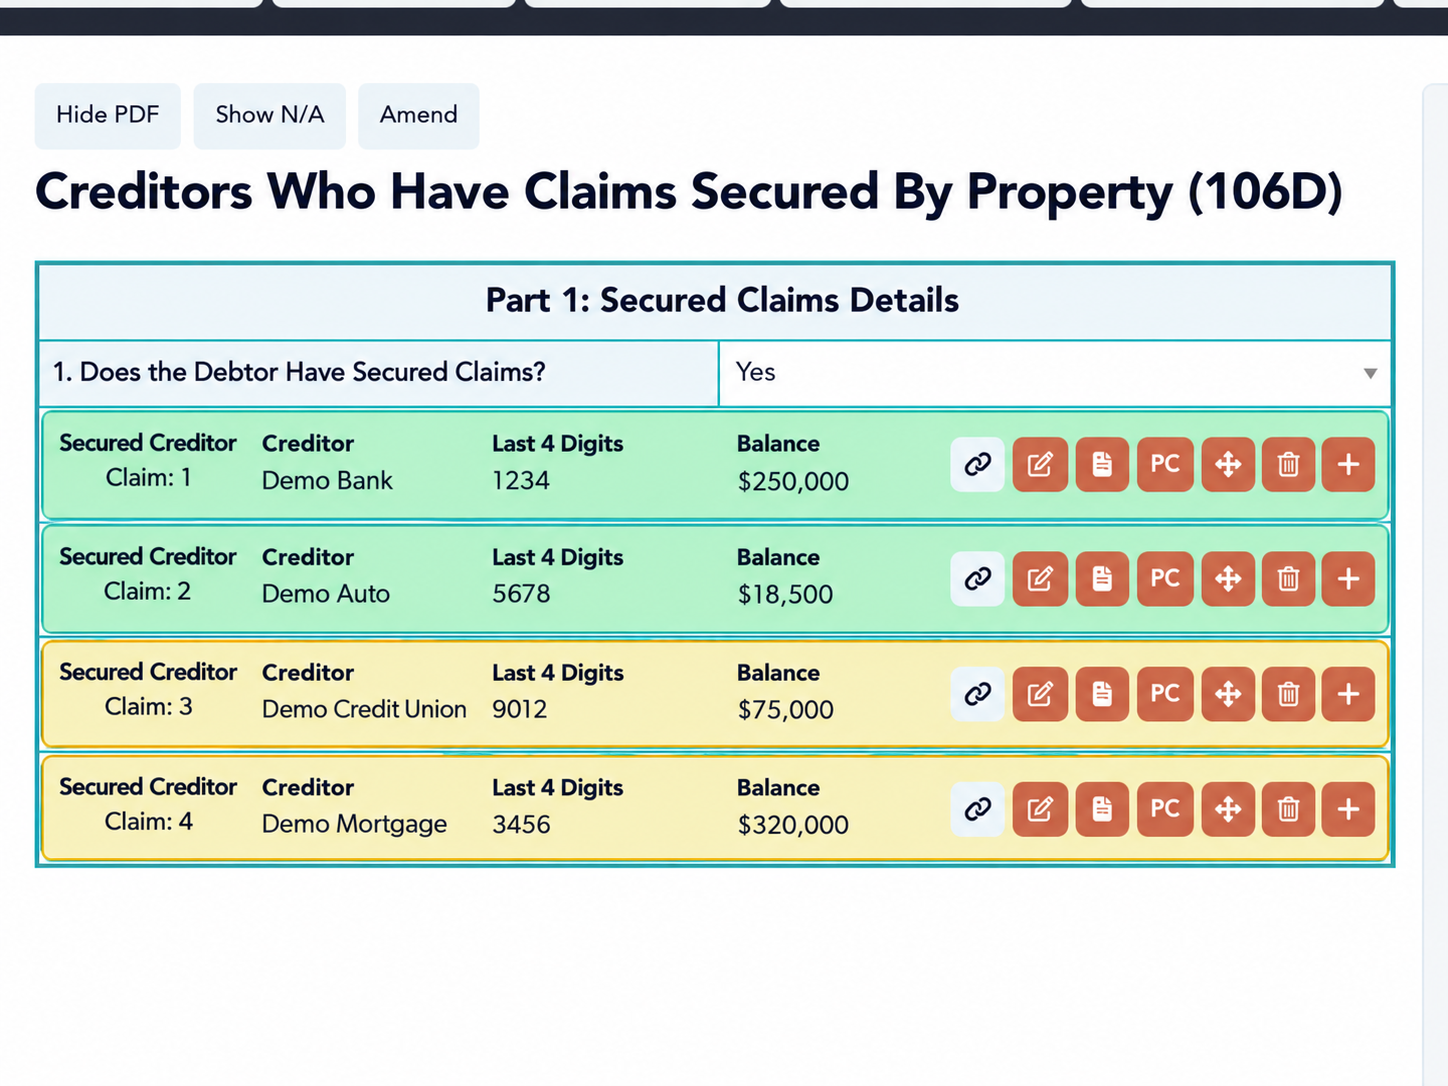Click the last 4 digits 5678
Viewport: 1448px width, 1086px height.
point(521,594)
